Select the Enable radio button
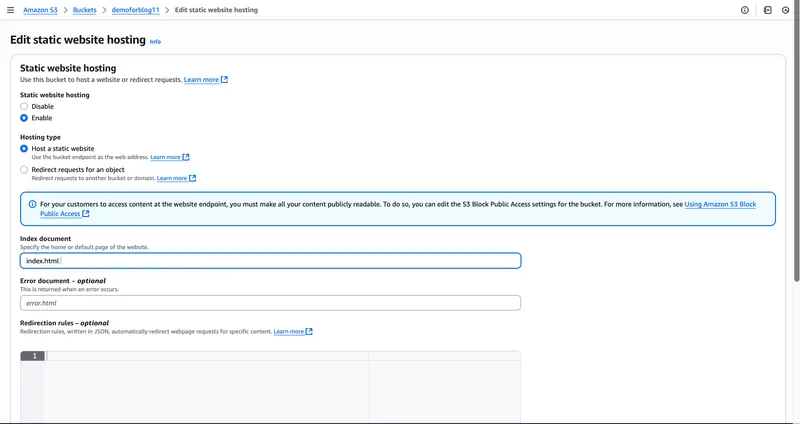 [24, 118]
